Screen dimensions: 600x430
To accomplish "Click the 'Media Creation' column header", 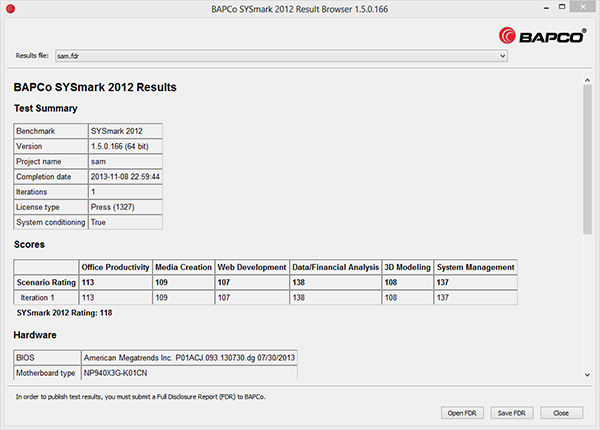I will [183, 267].
